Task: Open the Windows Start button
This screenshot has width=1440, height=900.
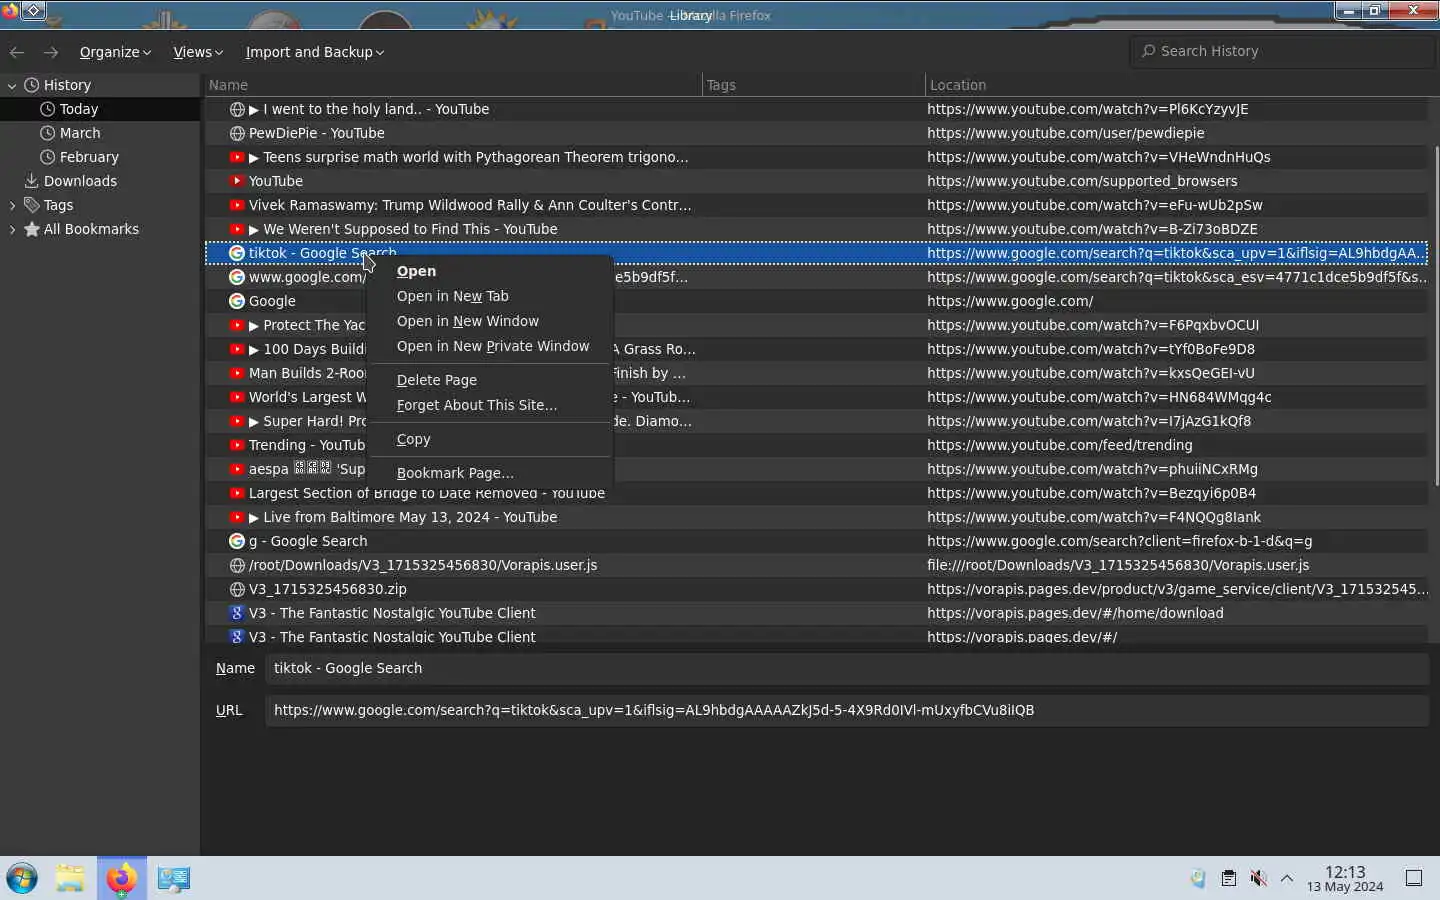Action: pyautogui.click(x=22, y=879)
